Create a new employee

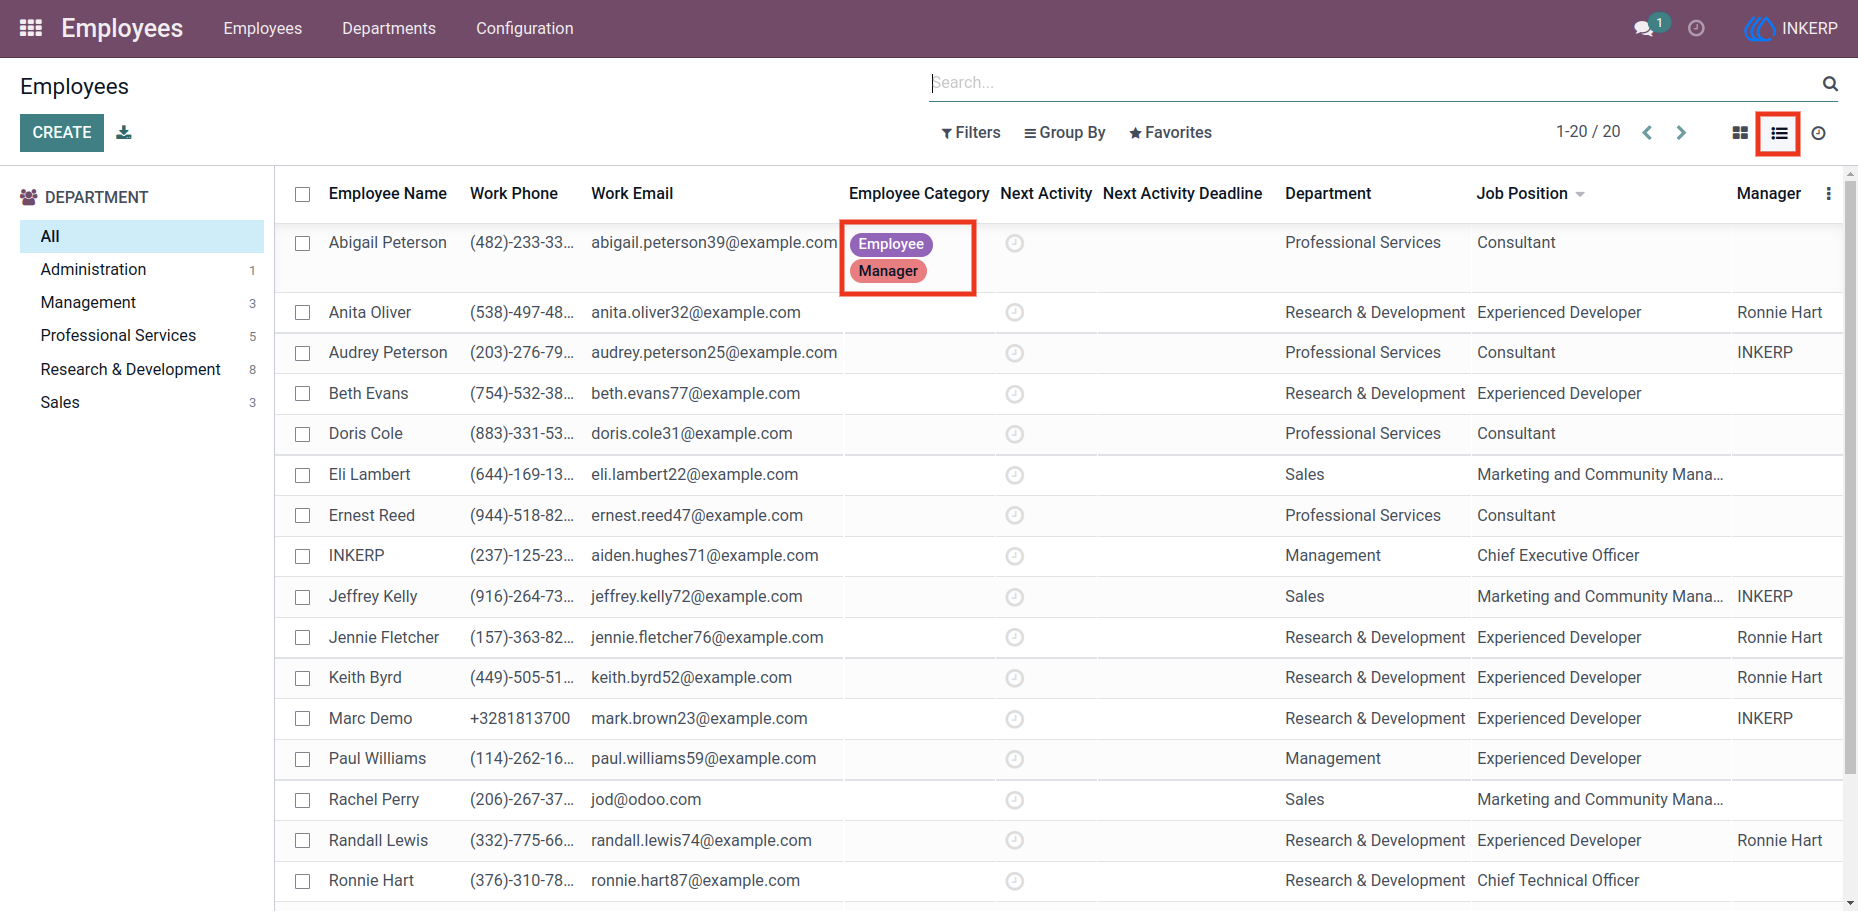click(x=62, y=132)
